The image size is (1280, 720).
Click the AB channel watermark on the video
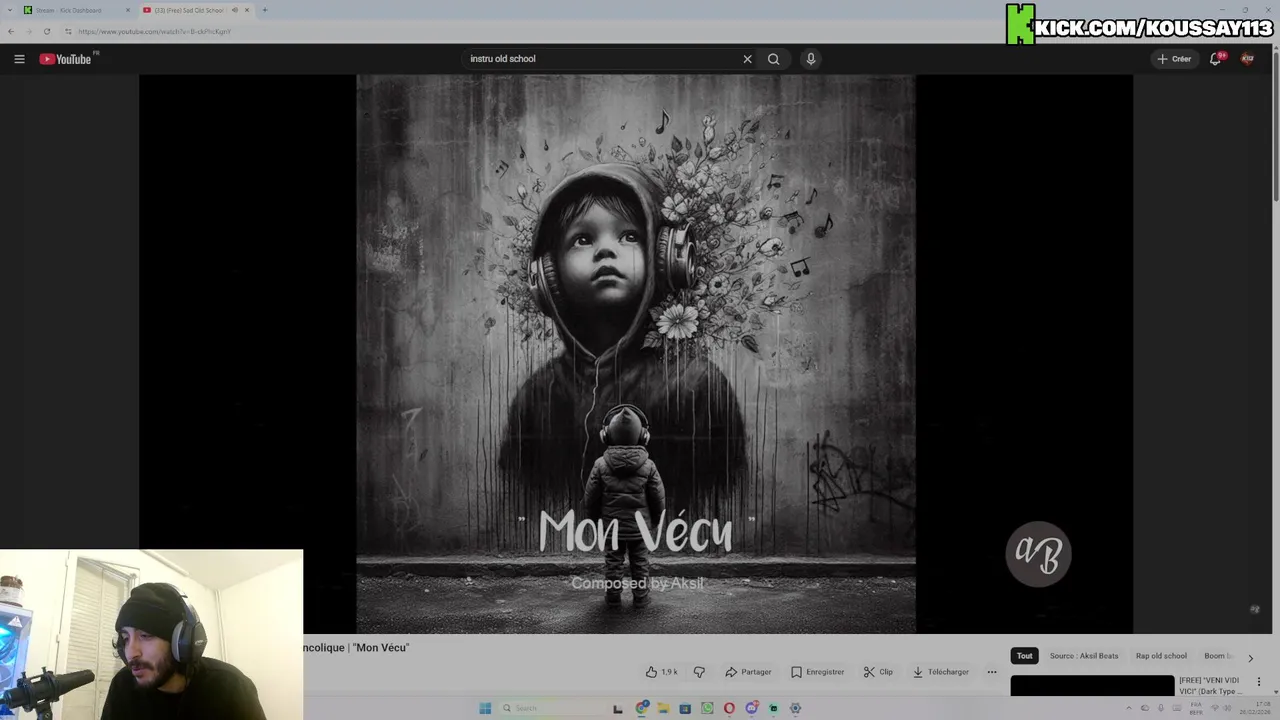click(x=1038, y=554)
